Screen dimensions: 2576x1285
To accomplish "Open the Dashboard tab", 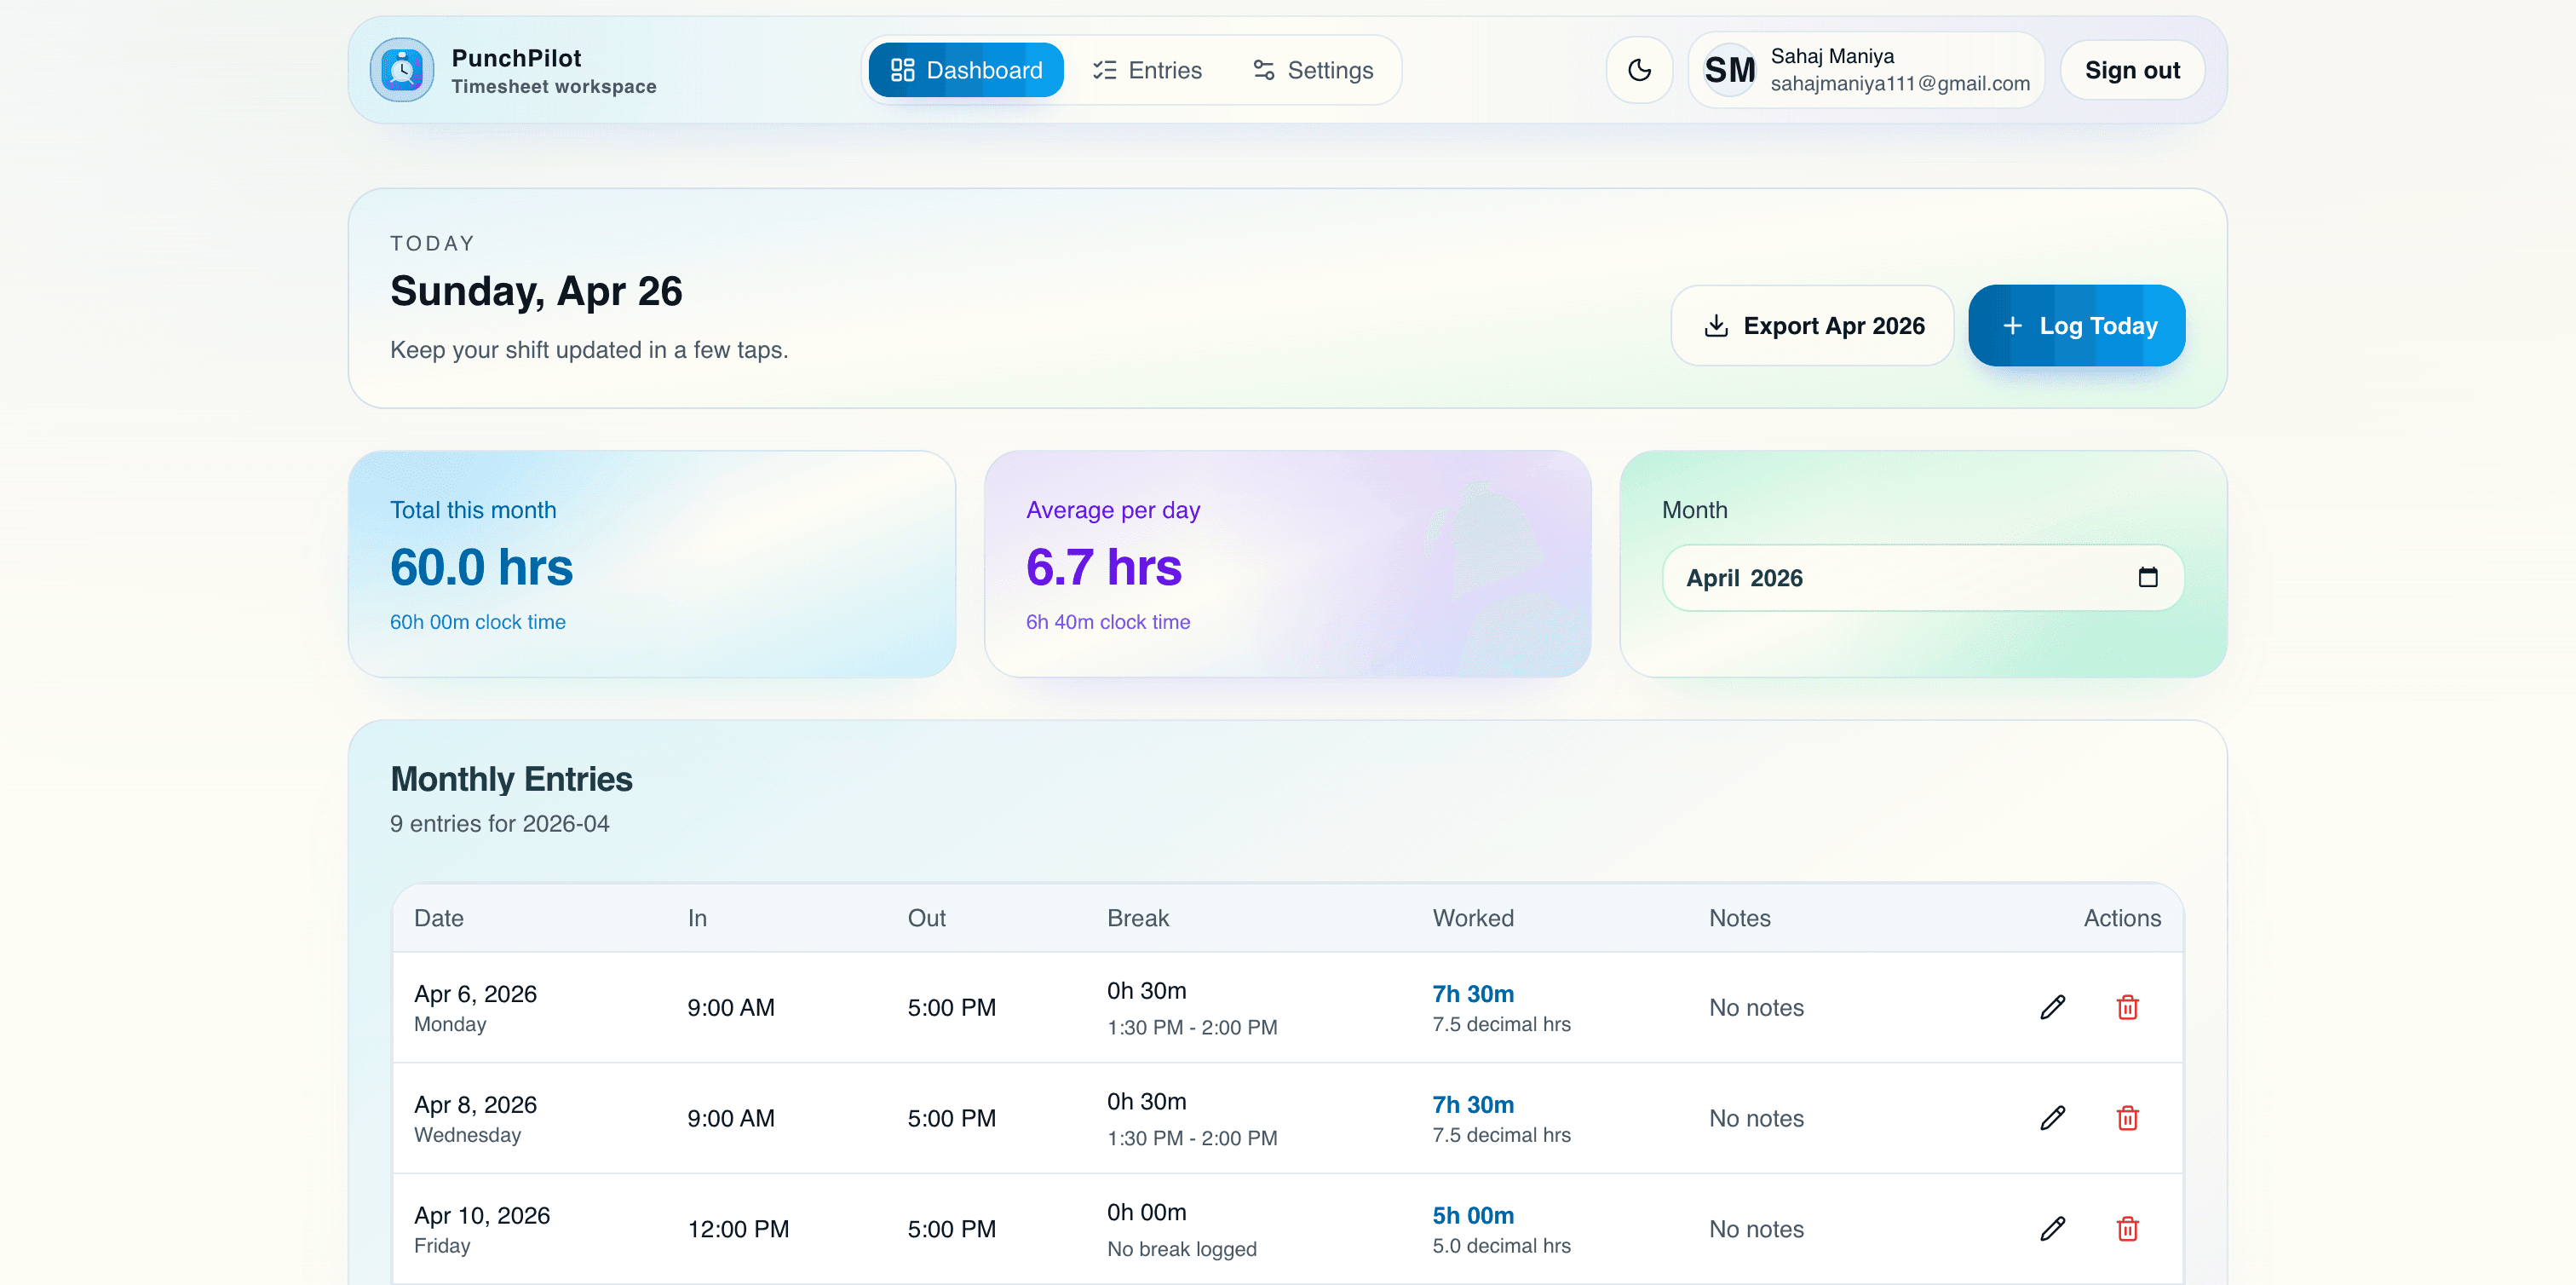I will [x=966, y=70].
